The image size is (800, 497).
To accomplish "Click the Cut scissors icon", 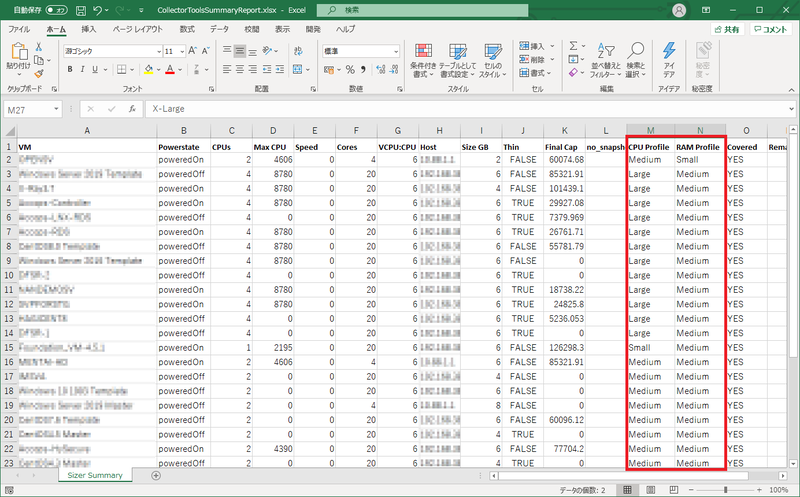I will pos(38,46).
